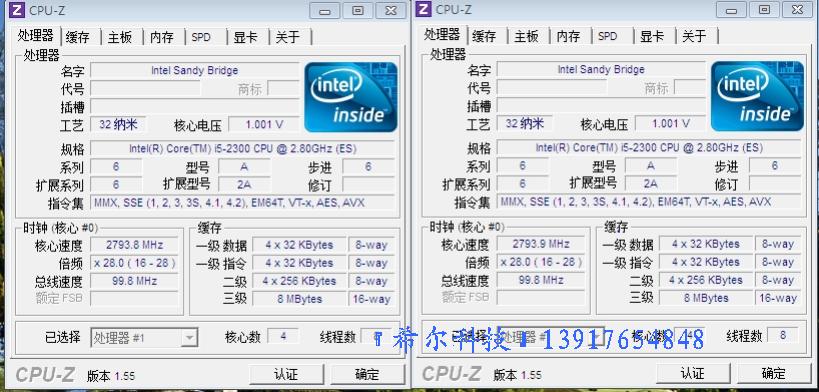Image resolution: width=819 pixels, height=392 pixels.
Task: Click 确定 button in left CPU-Z window
Action: tap(367, 374)
